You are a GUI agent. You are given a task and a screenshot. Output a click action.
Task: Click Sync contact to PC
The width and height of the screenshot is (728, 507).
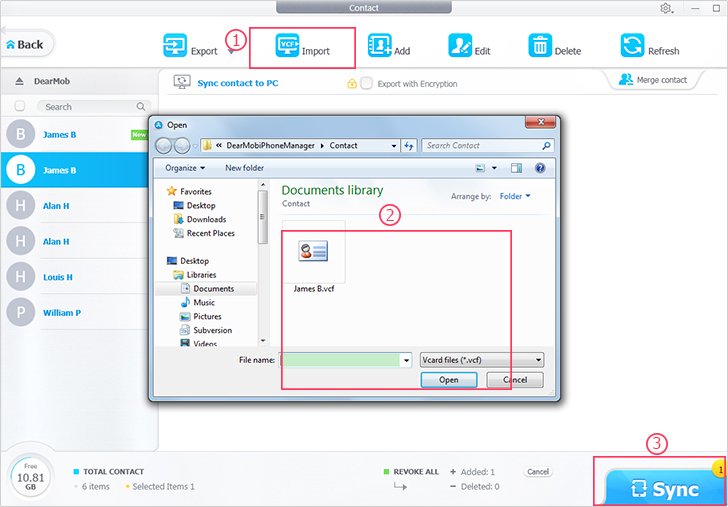coord(238,84)
